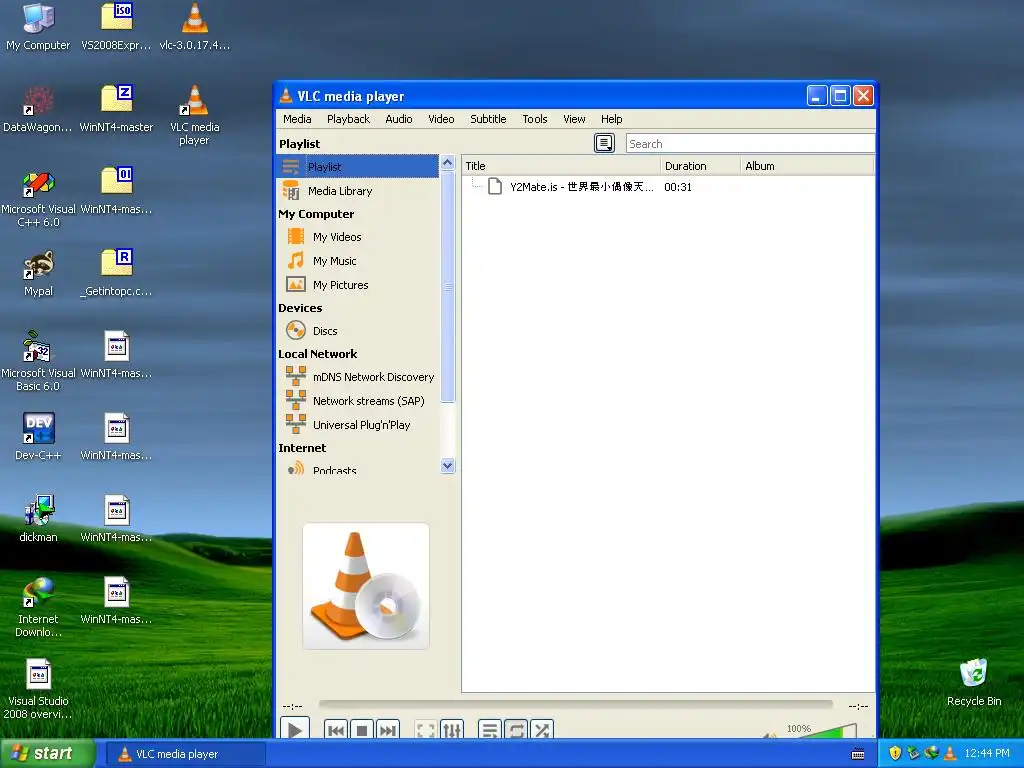Click the remaining time label
1024x768 pixels.
click(858, 706)
